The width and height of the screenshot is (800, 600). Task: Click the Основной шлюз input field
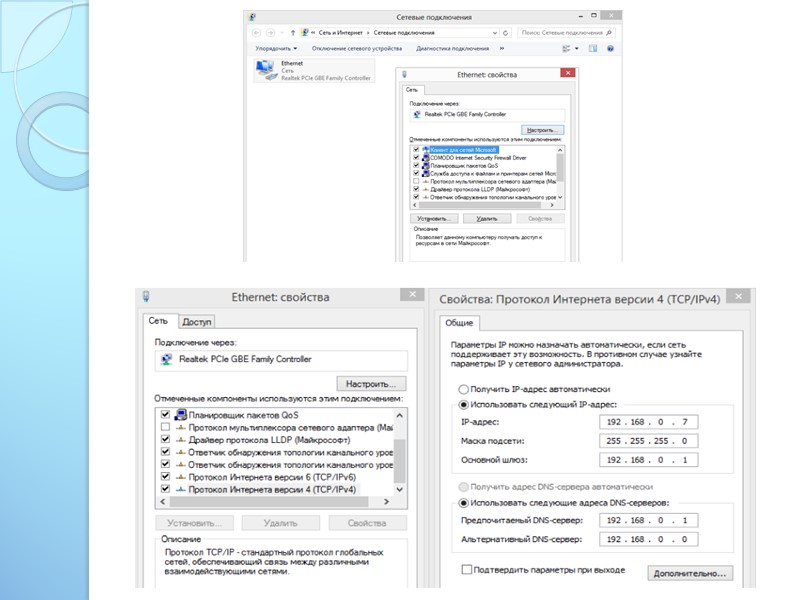[648, 460]
